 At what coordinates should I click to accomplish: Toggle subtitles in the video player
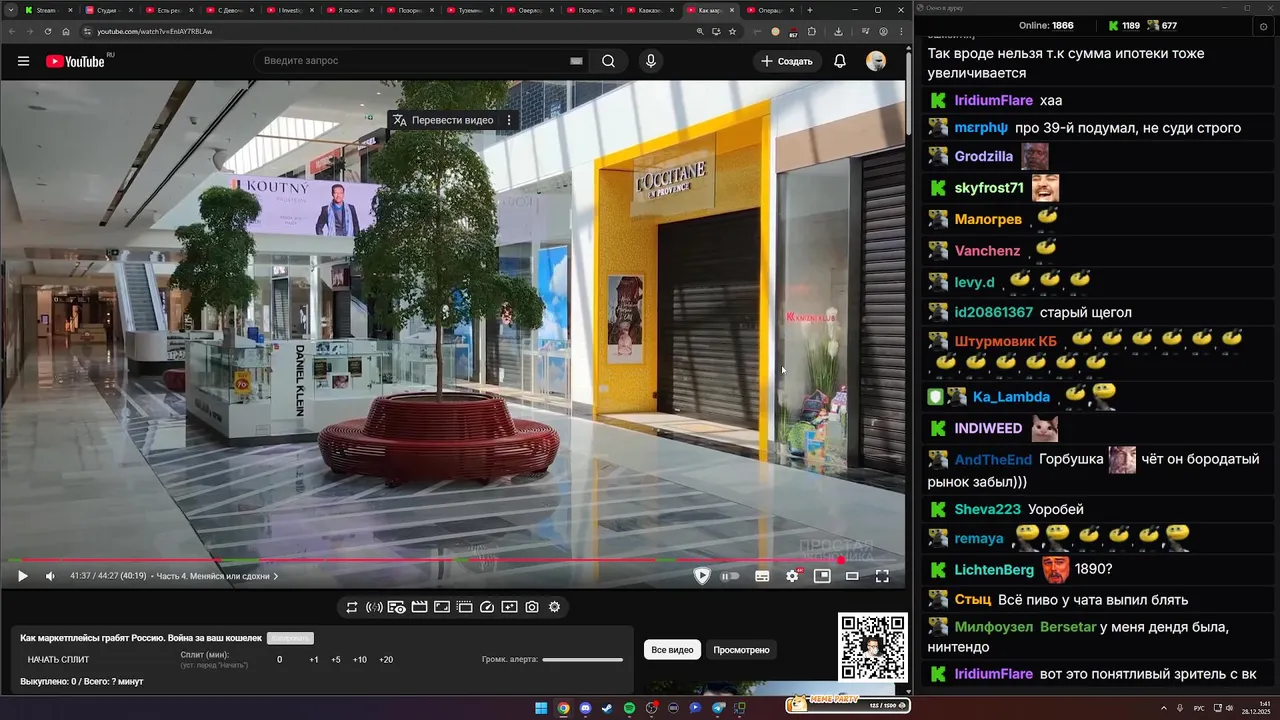pos(762,576)
